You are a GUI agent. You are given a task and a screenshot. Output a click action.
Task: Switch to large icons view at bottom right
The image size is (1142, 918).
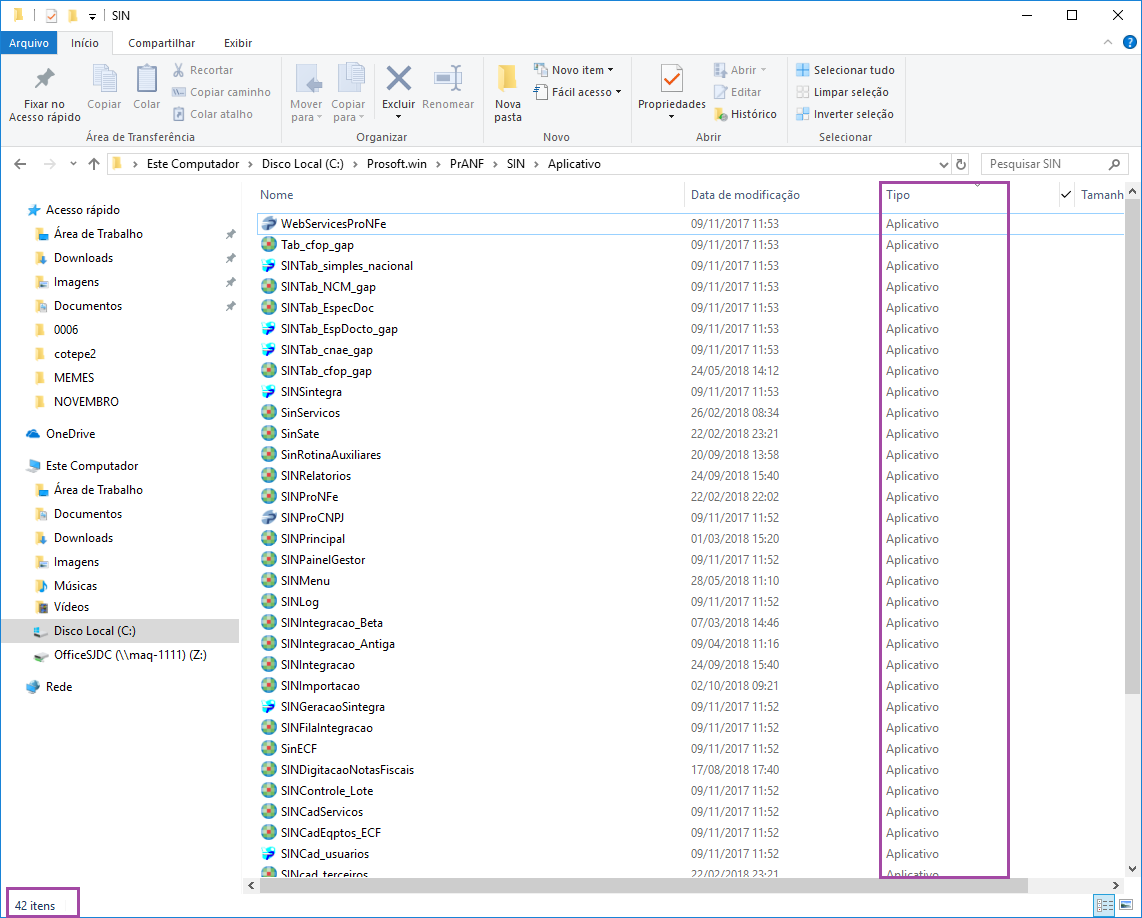click(1125, 905)
